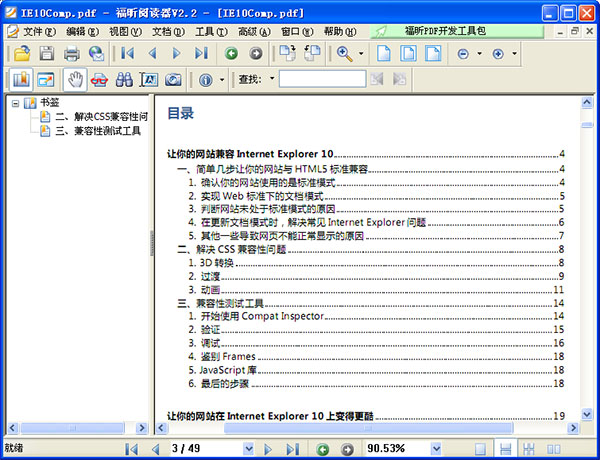
Task: Click find next button beside search box
Action: click(x=399, y=79)
